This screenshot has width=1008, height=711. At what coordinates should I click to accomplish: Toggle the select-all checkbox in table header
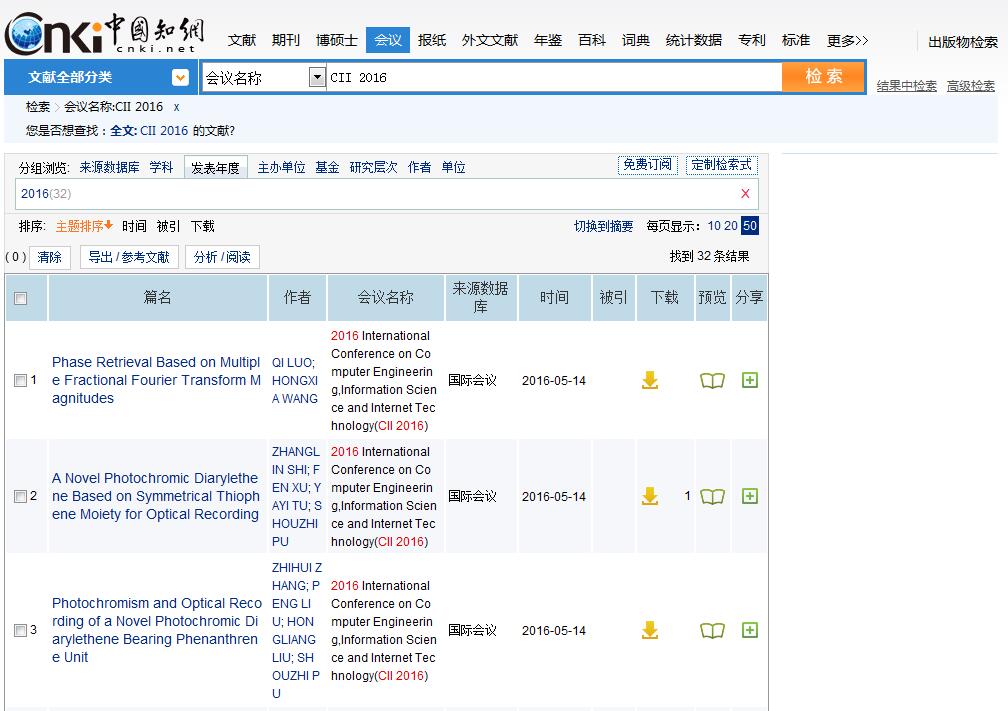coord(21,298)
